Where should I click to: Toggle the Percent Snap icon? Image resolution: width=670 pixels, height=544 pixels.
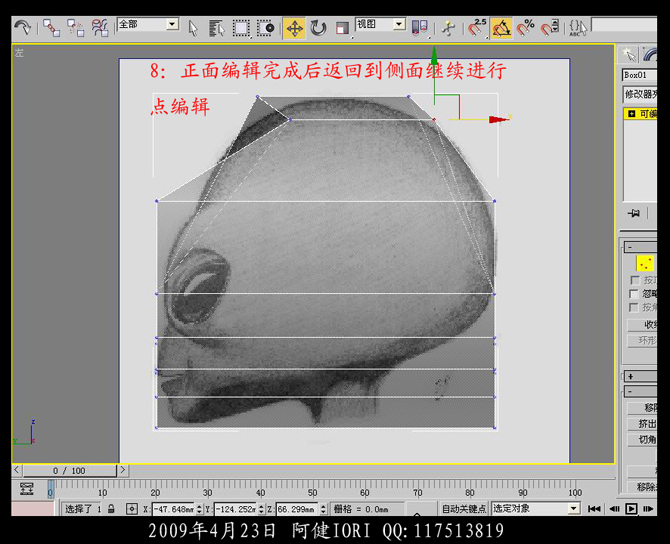pyautogui.click(x=526, y=28)
